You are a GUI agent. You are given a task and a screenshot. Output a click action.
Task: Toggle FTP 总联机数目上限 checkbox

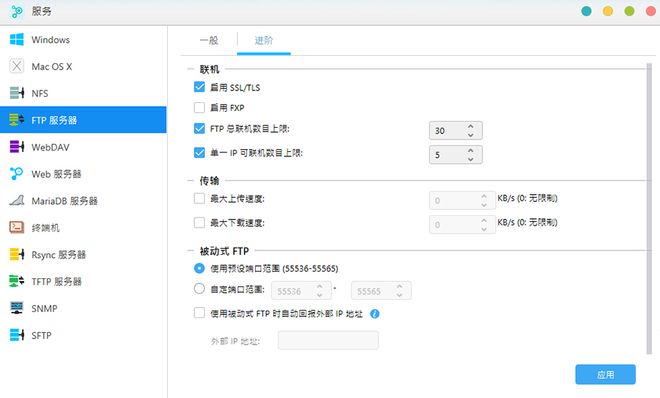pyautogui.click(x=199, y=128)
